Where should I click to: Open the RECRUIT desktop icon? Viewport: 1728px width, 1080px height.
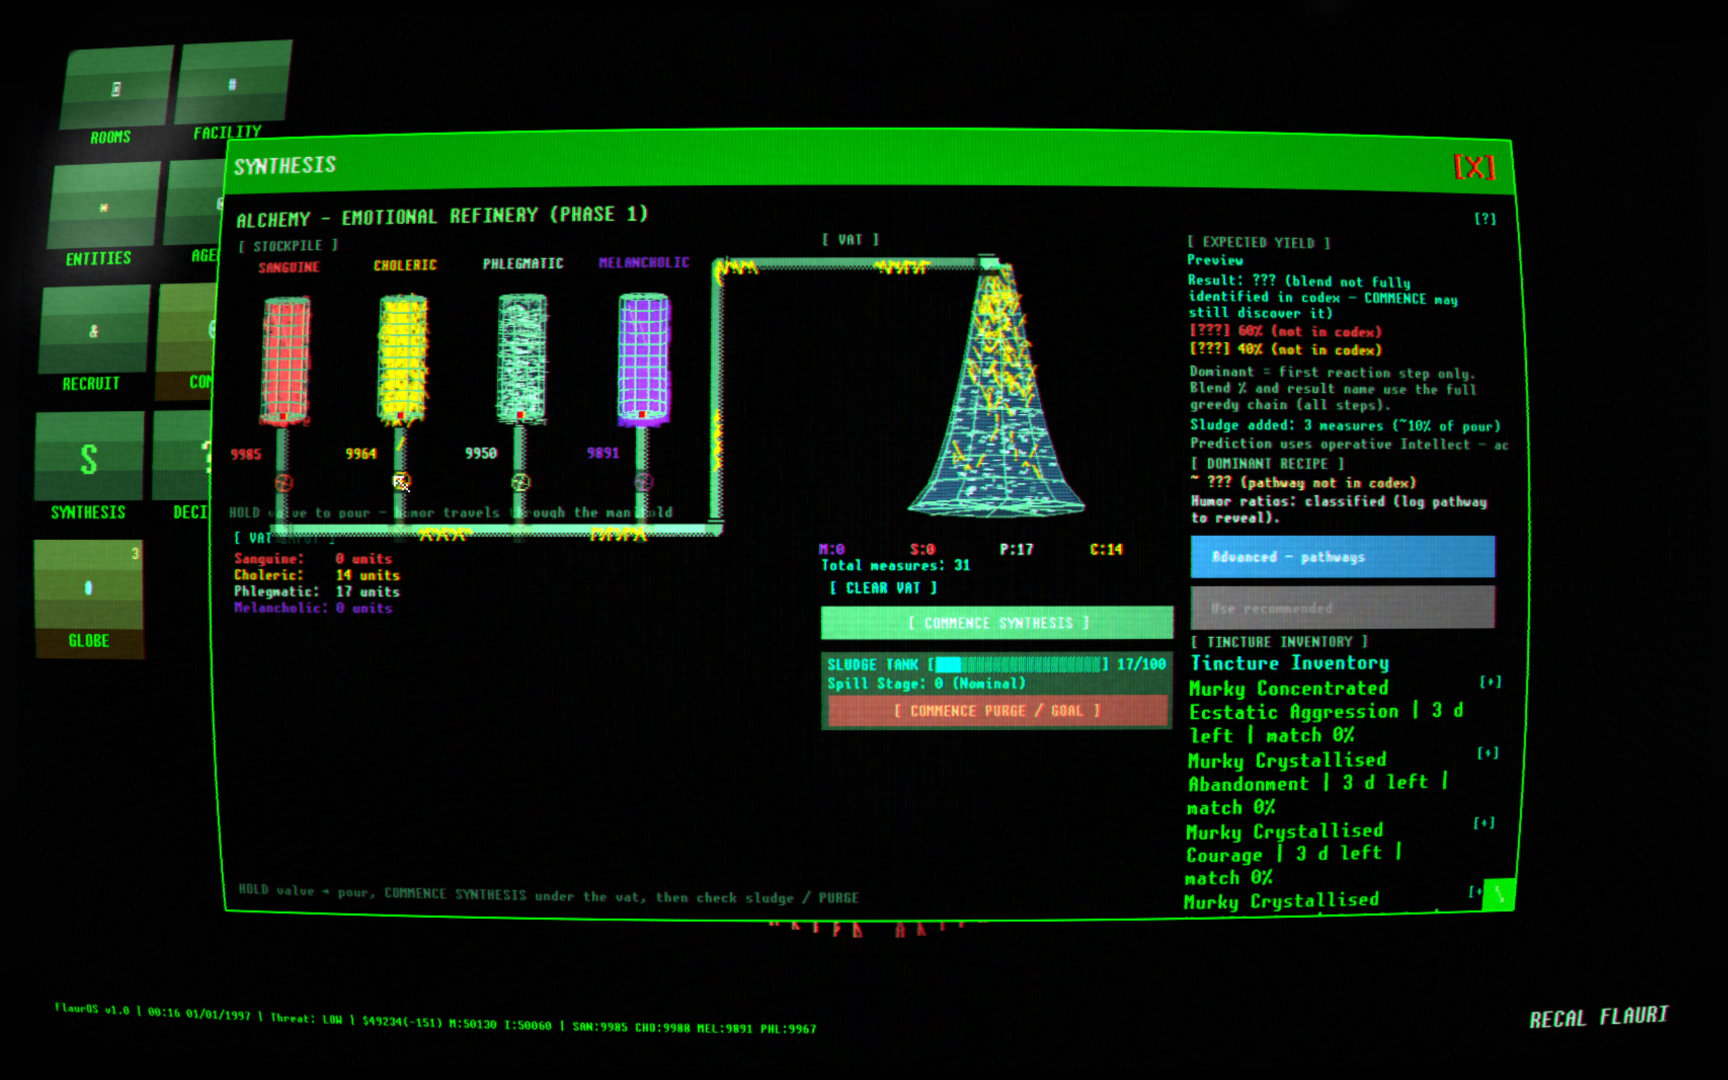pyautogui.click(x=94, y=341)
